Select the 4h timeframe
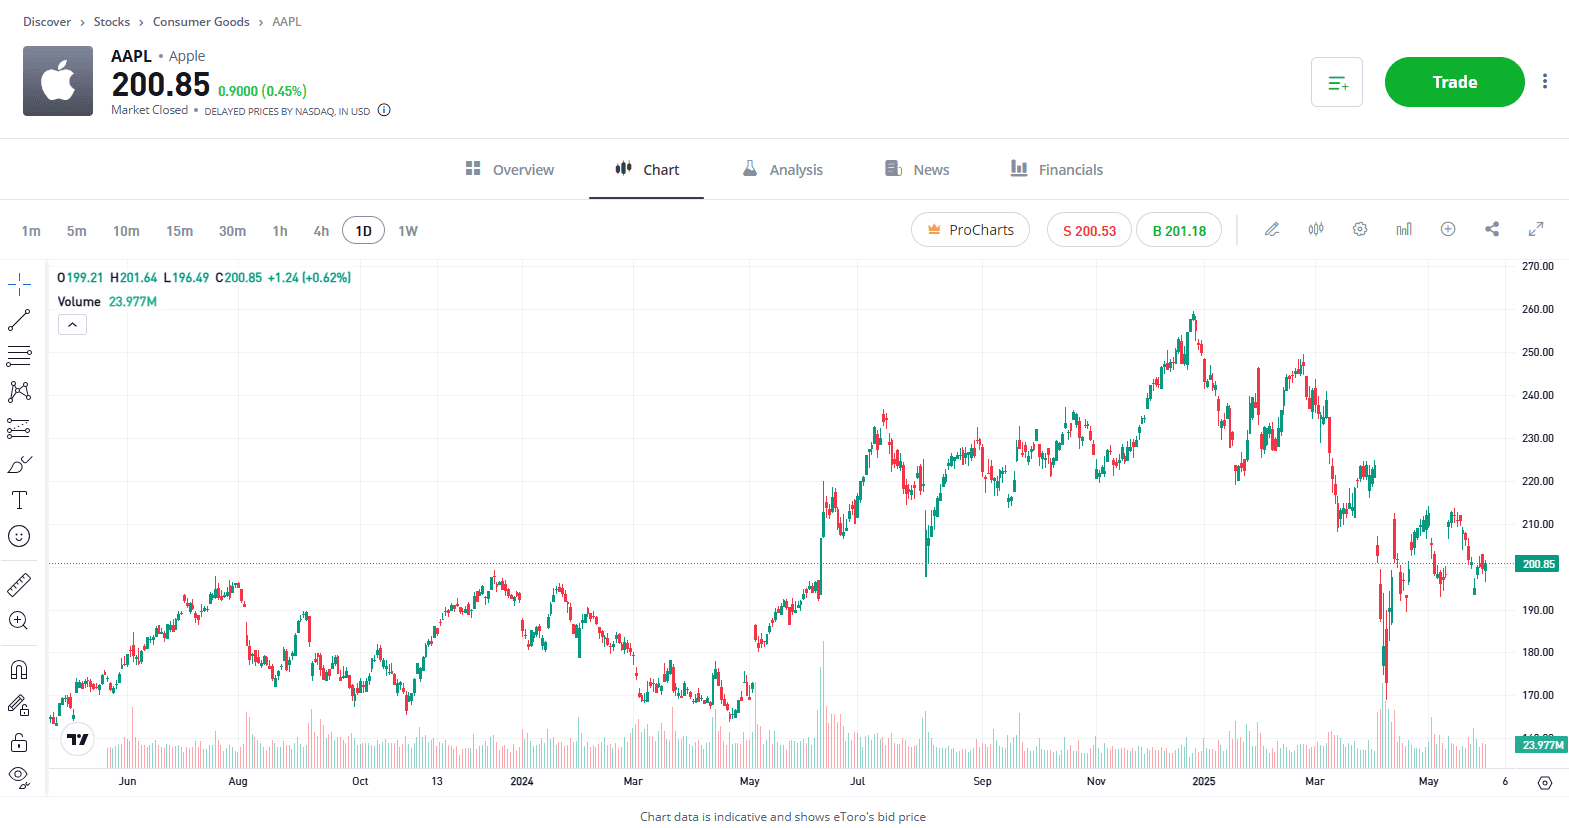The width and height of the screenshot is (1569, 828). pos(321,231)
